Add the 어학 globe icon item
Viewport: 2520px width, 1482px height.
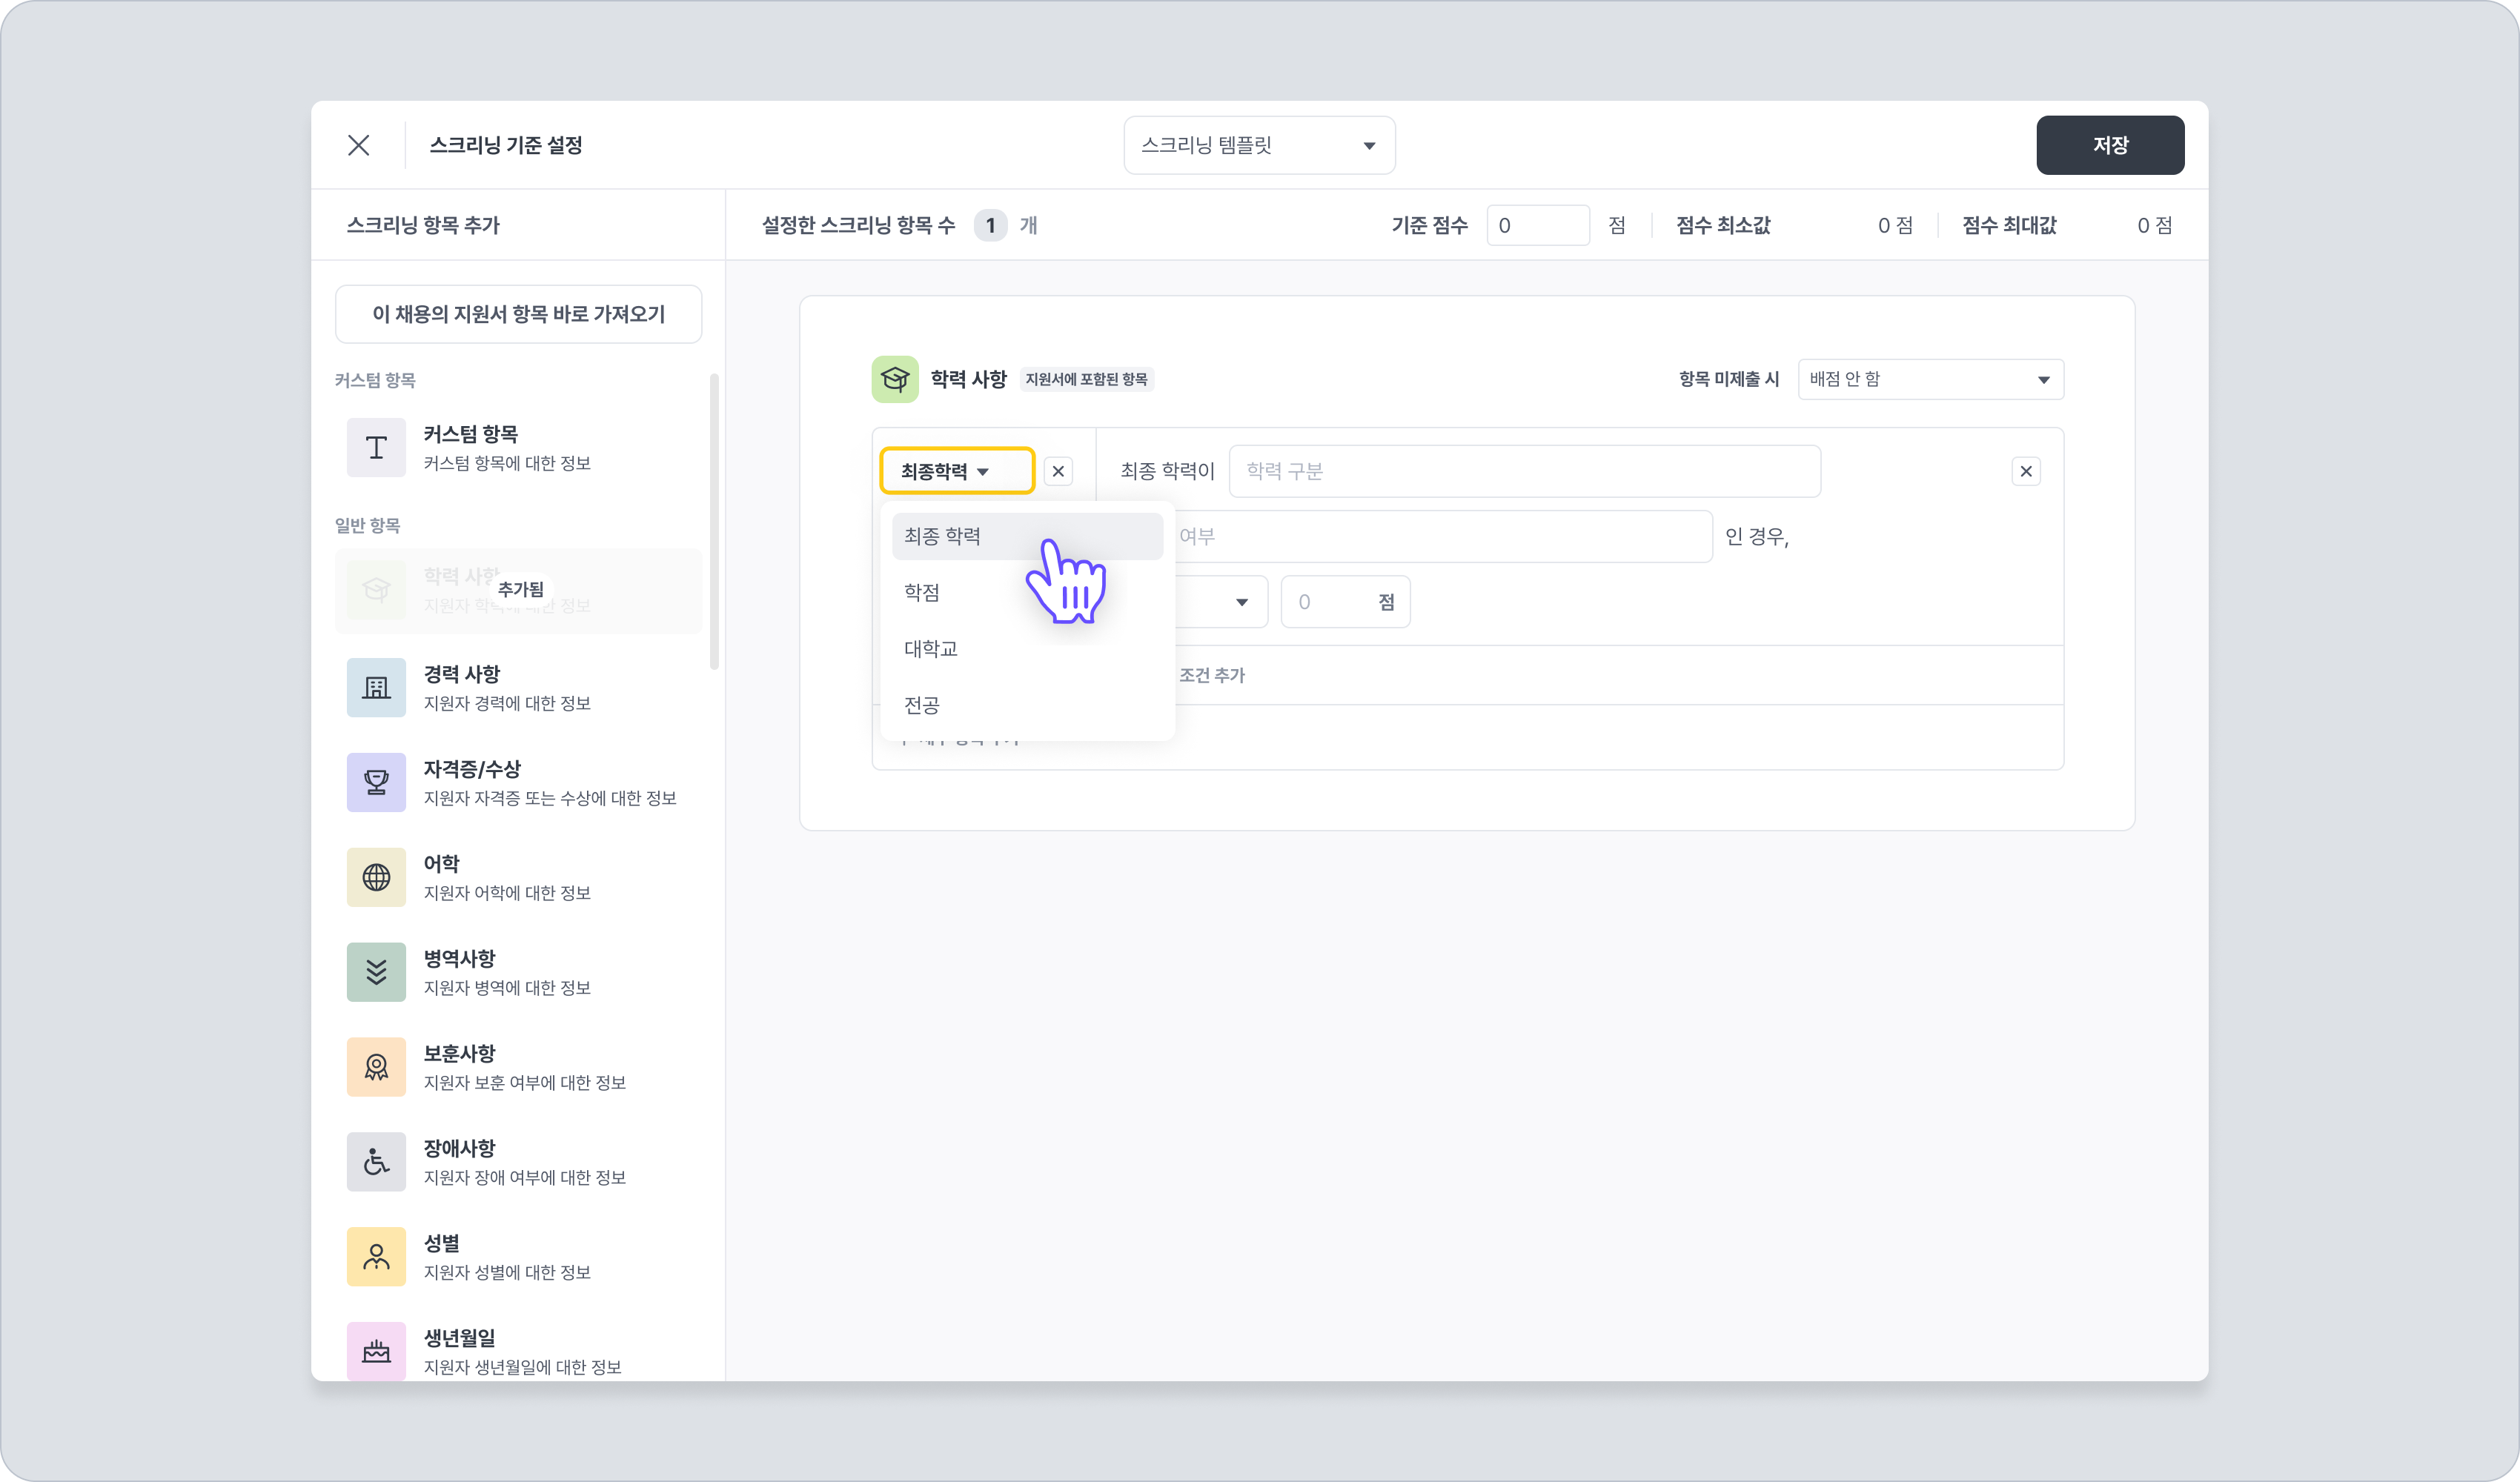(376, 877)
